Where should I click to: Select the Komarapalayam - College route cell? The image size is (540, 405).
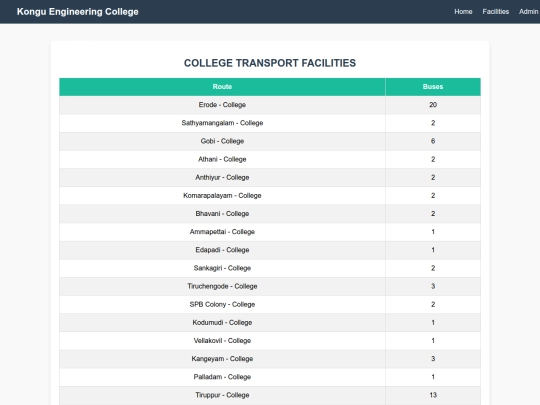point(222,196)
